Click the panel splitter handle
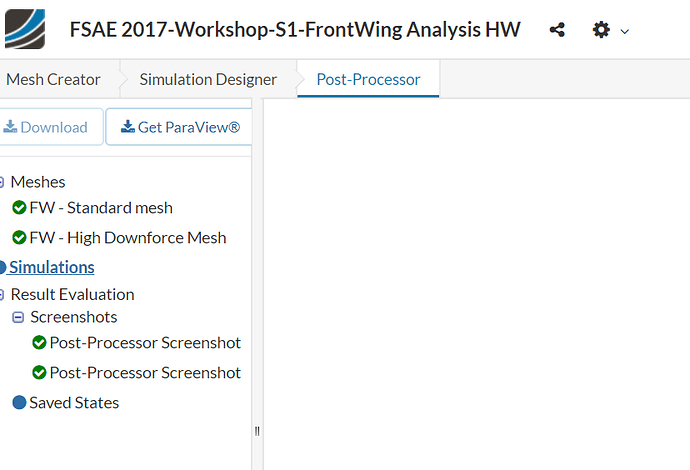Viewport: 690px width, 470px height. pos(257,431)
